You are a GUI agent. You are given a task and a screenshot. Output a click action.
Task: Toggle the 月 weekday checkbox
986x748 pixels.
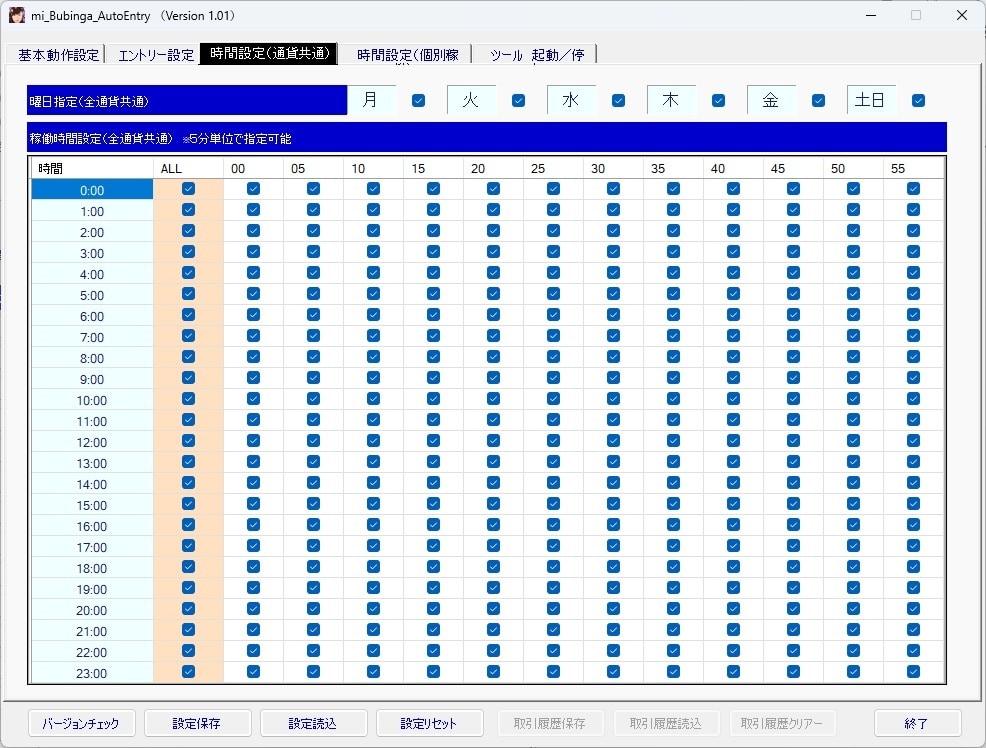pos(418,101)
